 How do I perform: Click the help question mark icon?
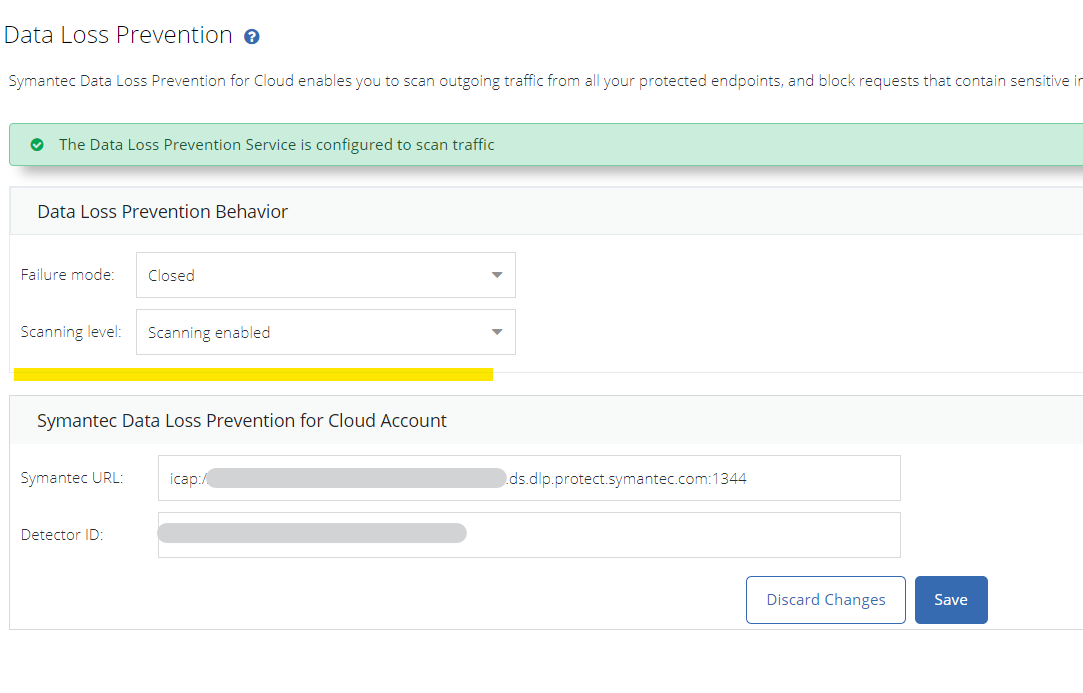[252, 37]
